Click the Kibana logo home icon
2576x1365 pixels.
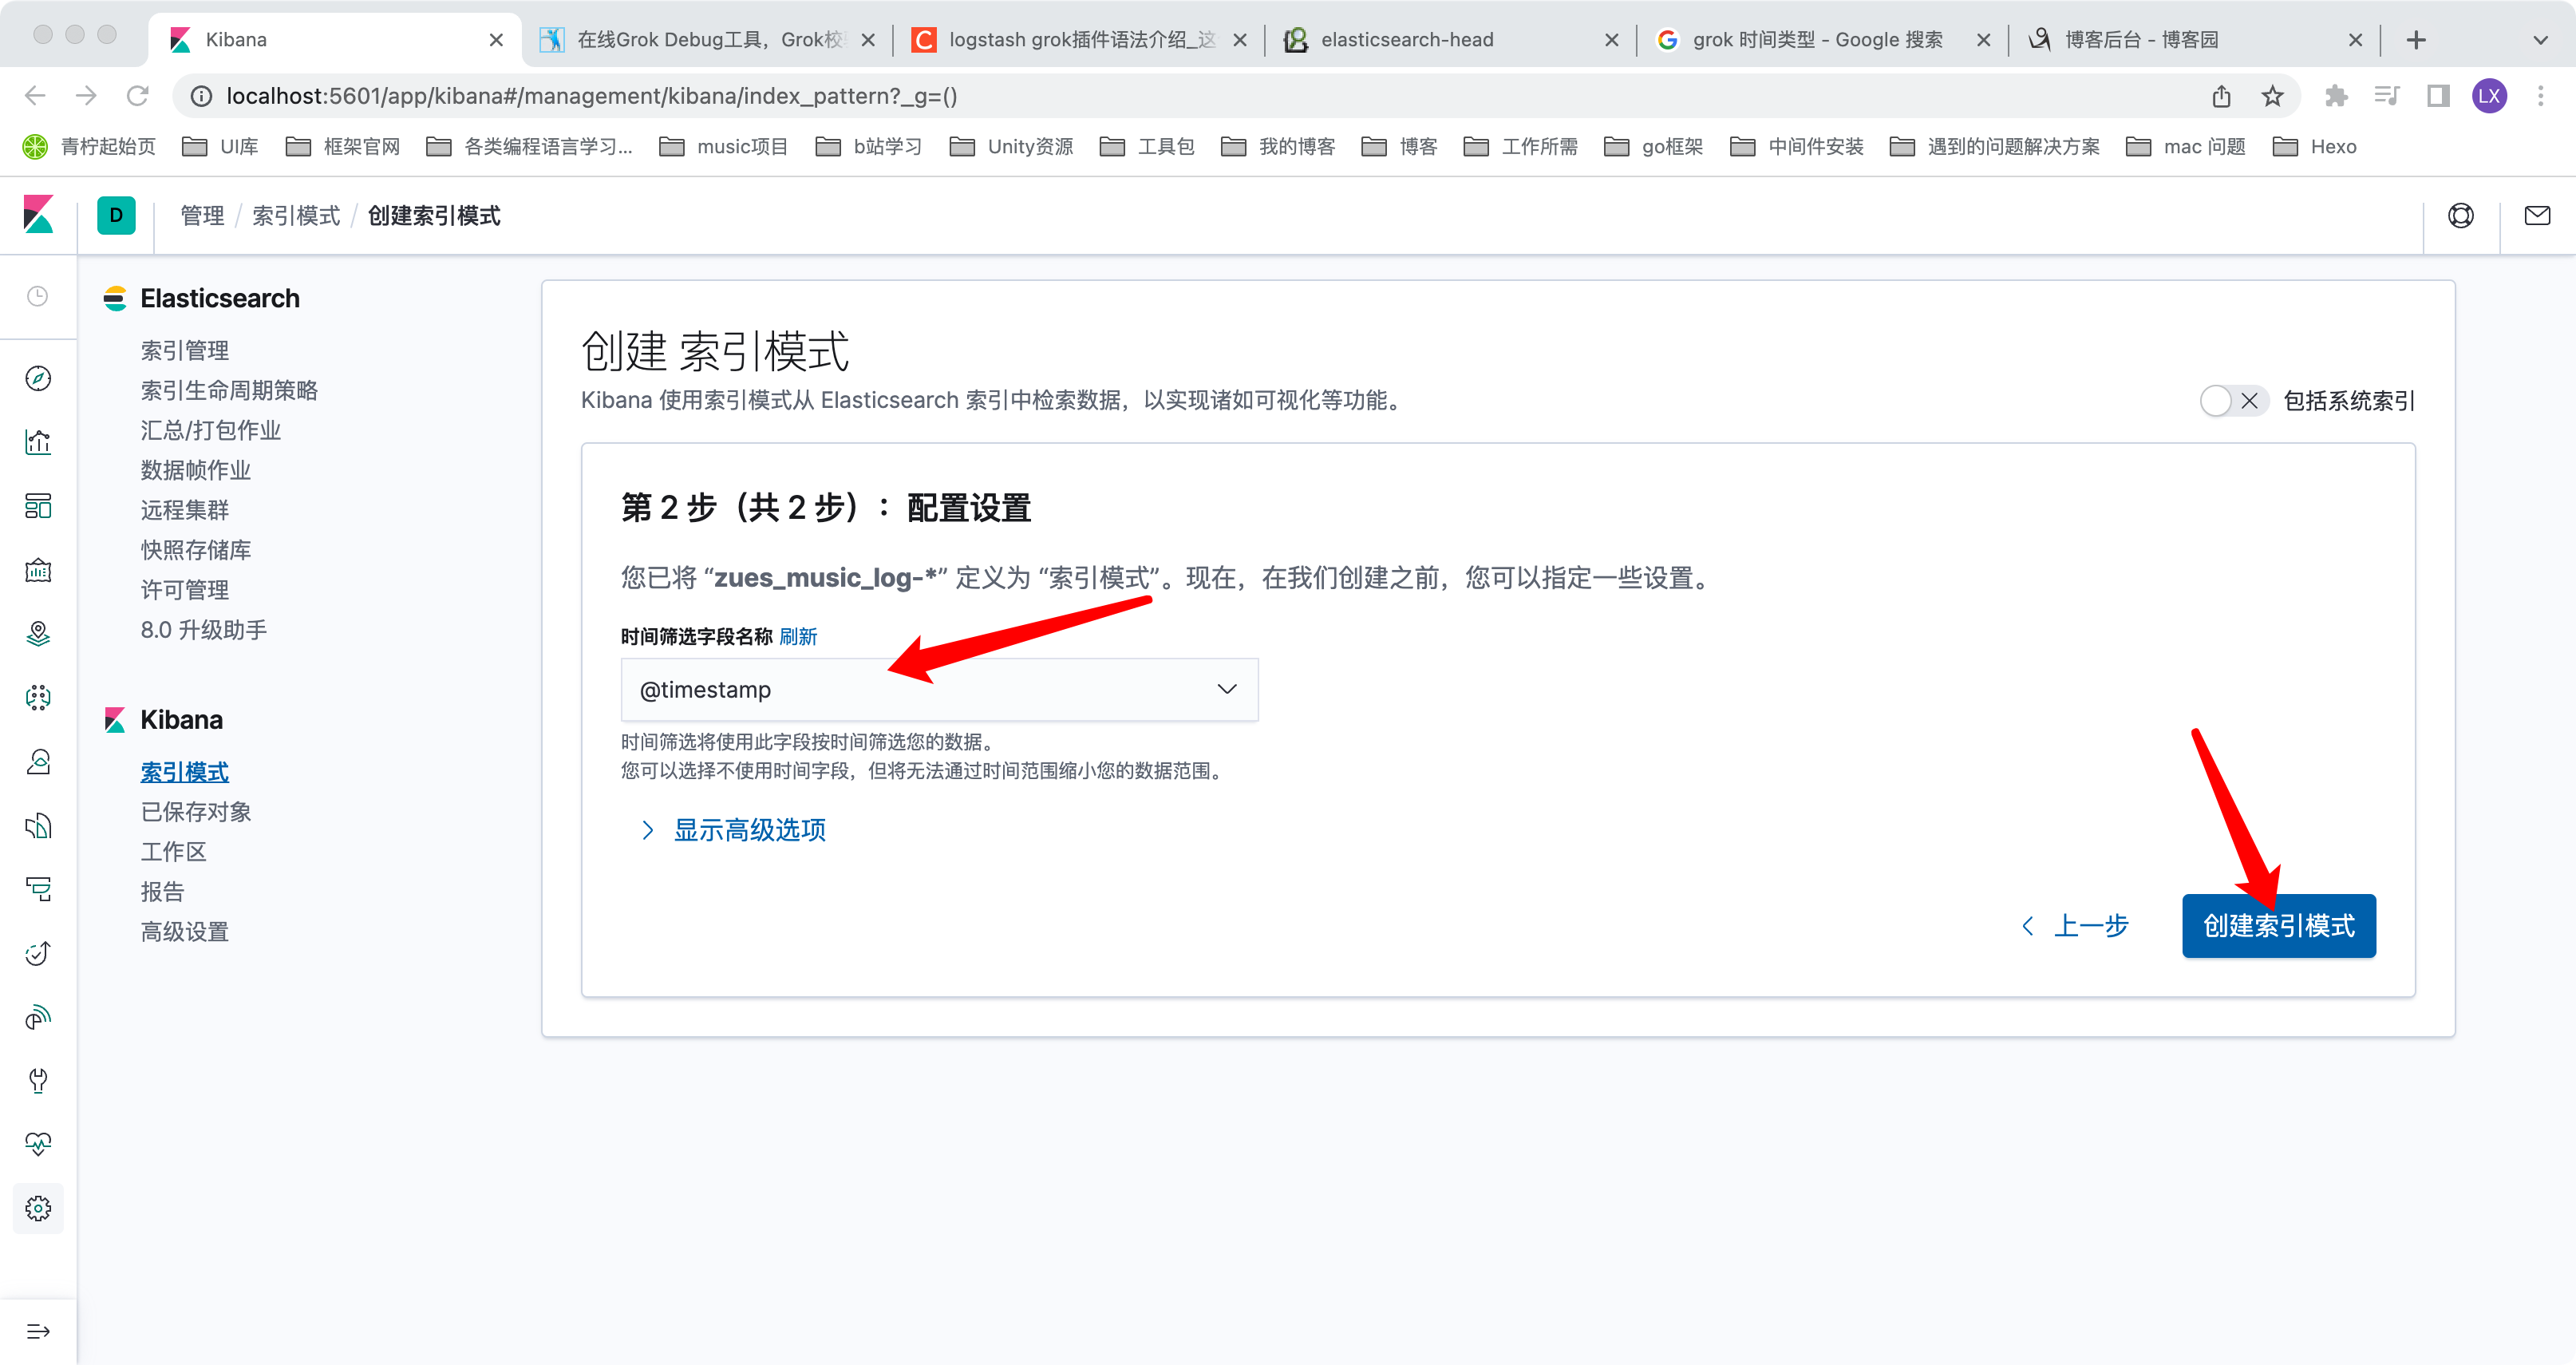pyautogui.click(x=38, y=215)
